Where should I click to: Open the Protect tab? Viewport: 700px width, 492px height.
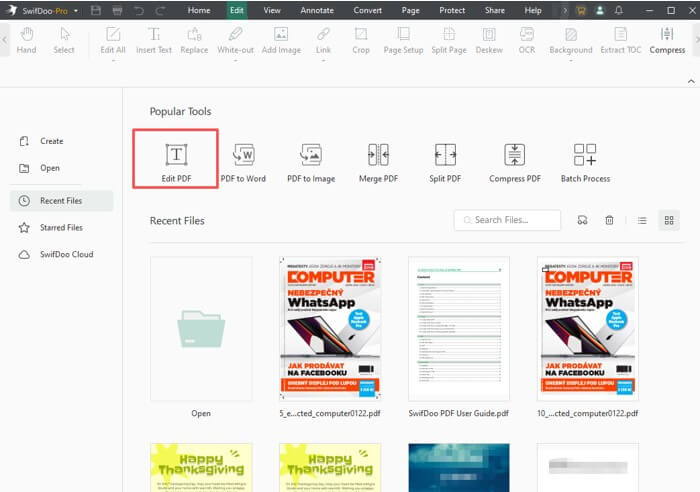[x=452, y=10]
